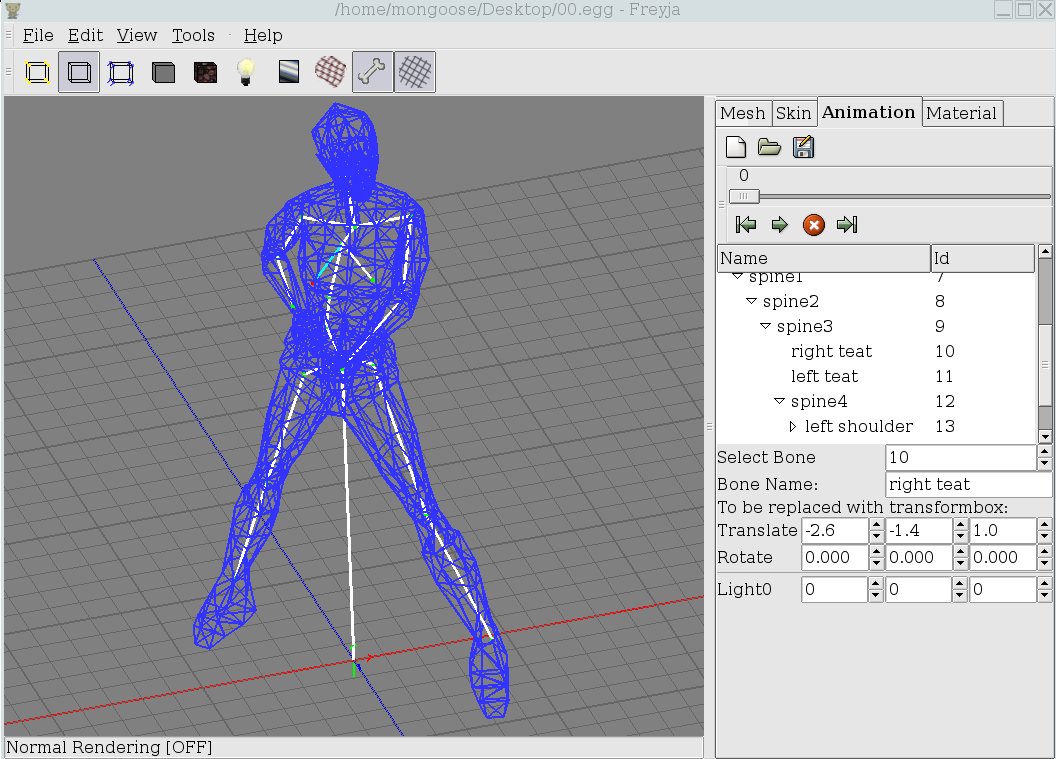The image size is (1056, 759).
Task: Toggle bone rendering with the bone icon
Action: click(x=372, y=71)
